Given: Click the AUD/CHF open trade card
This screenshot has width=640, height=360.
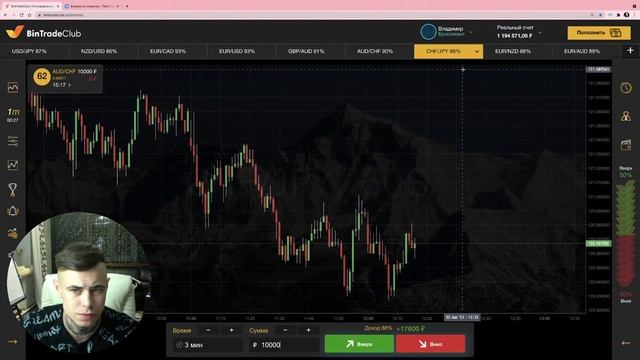Looking at the screenshot, I should pos(65,78).
